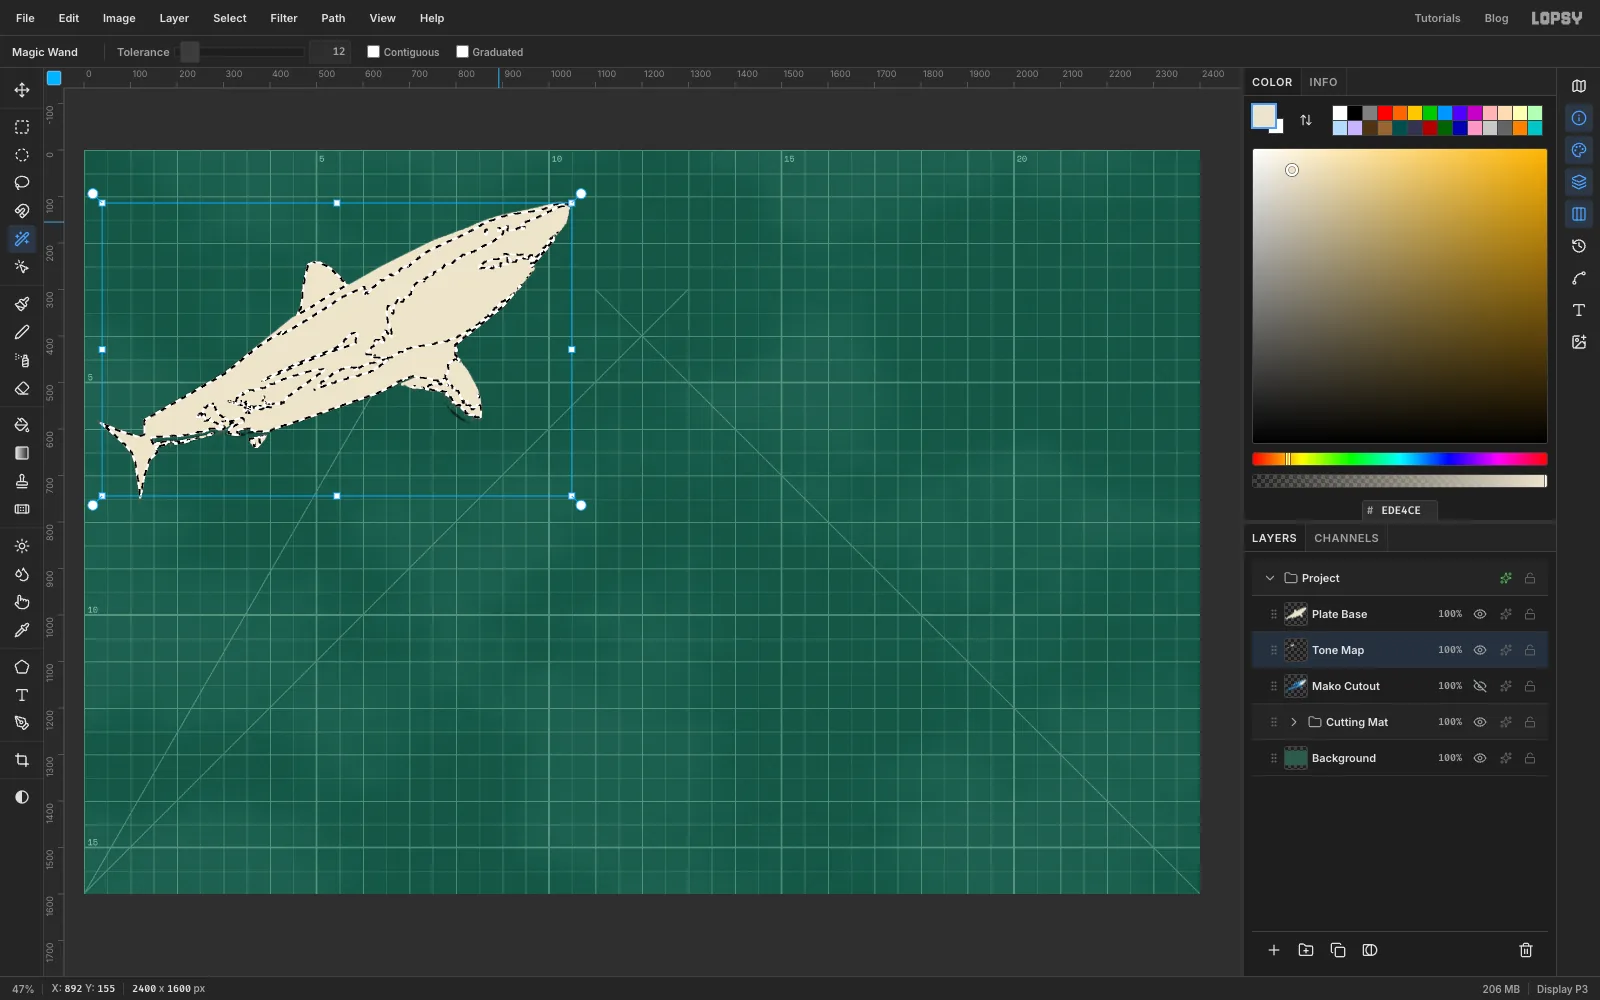The height and width of the screenshot is (1000, 1600).
Task: Open the Layer menu
Action: point(174,18)
